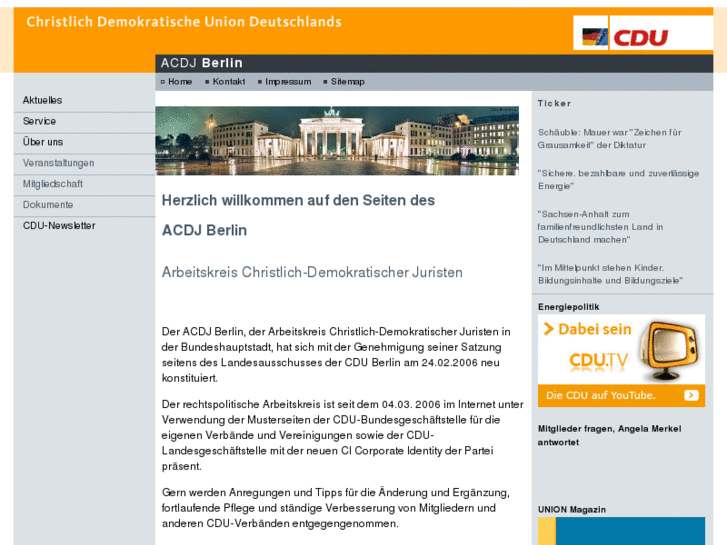The height and width of the screenshot is (545, 727).
Task: Click the Energiepolitik heading
Action: 568,307
